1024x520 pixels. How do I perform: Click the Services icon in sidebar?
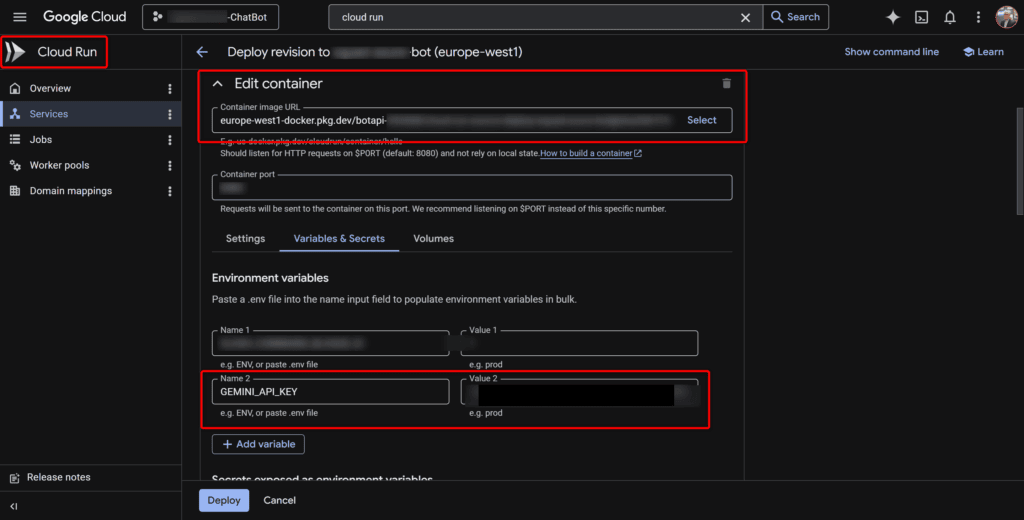point(15,114)
